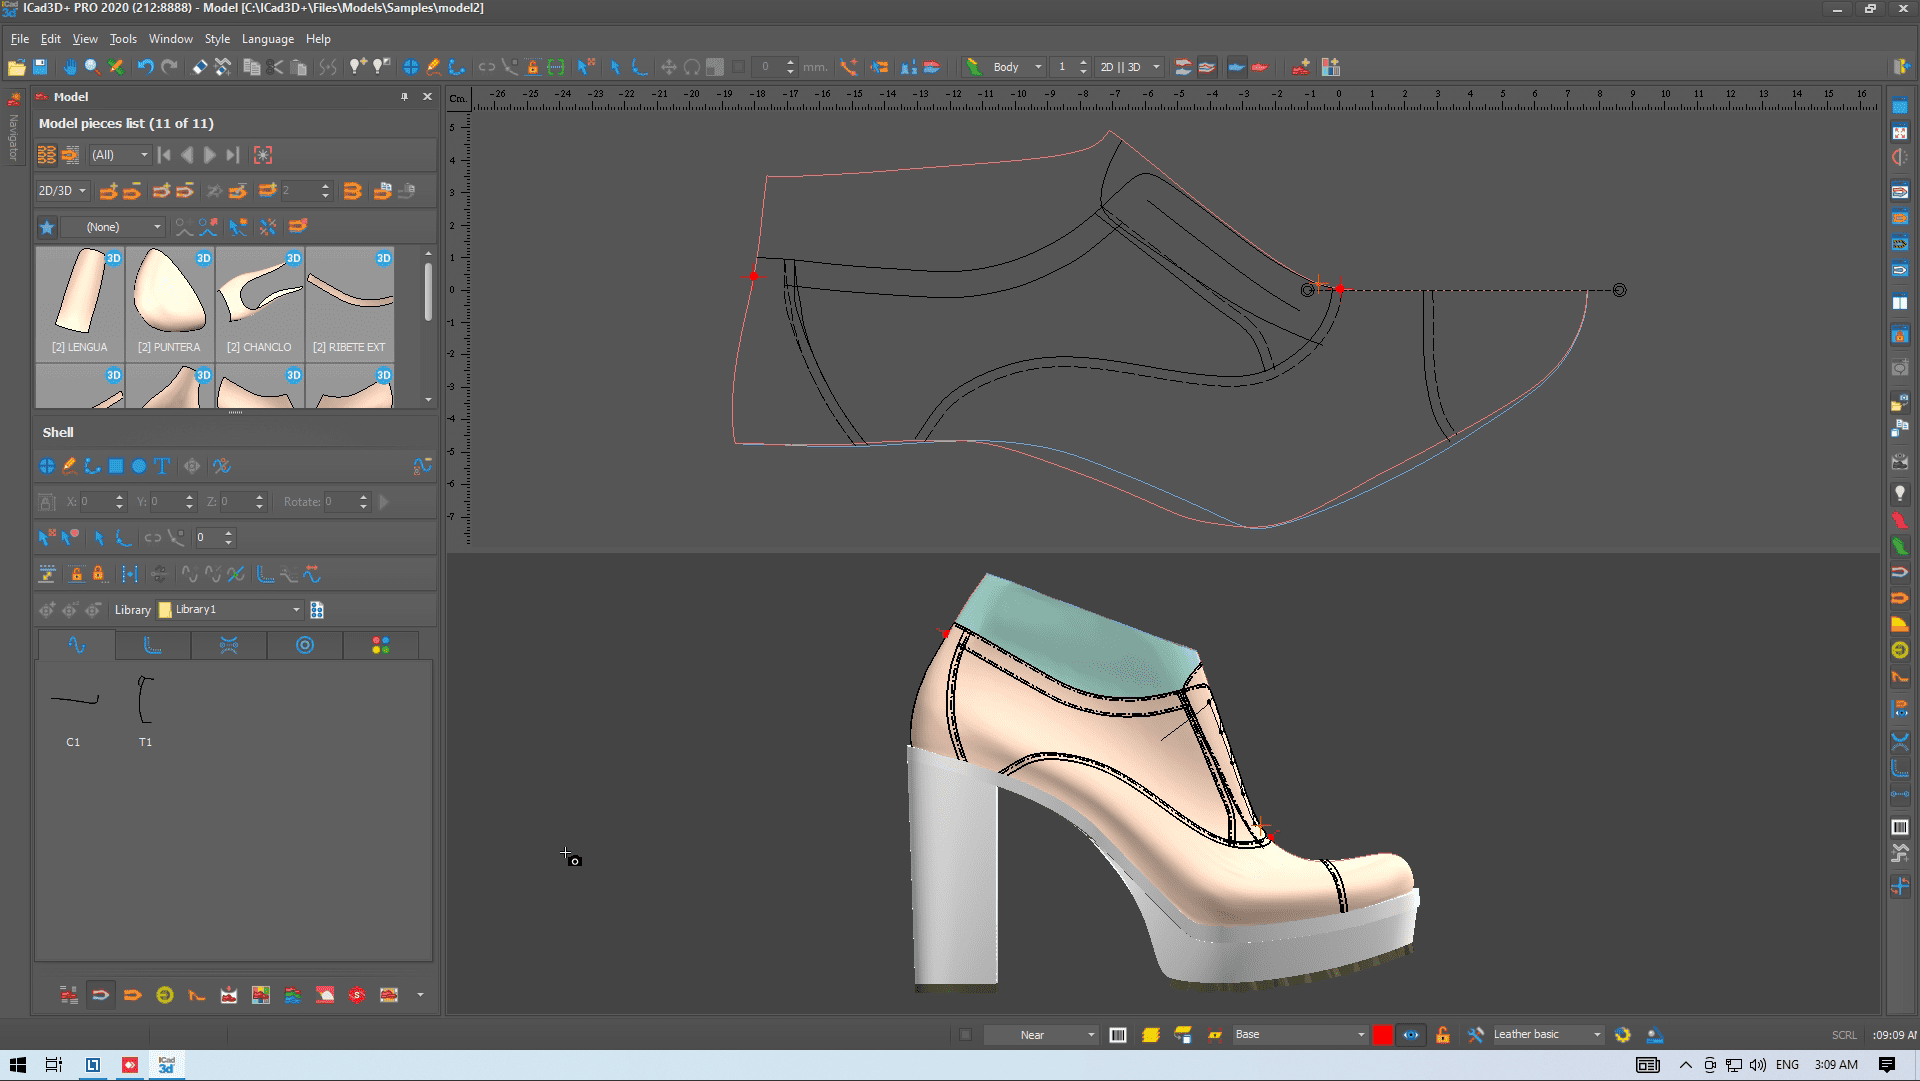This screenshot has width=1920, height=1081.
Task: Toggle the orange padlock in status bar
Action: coord(1442,1035)
